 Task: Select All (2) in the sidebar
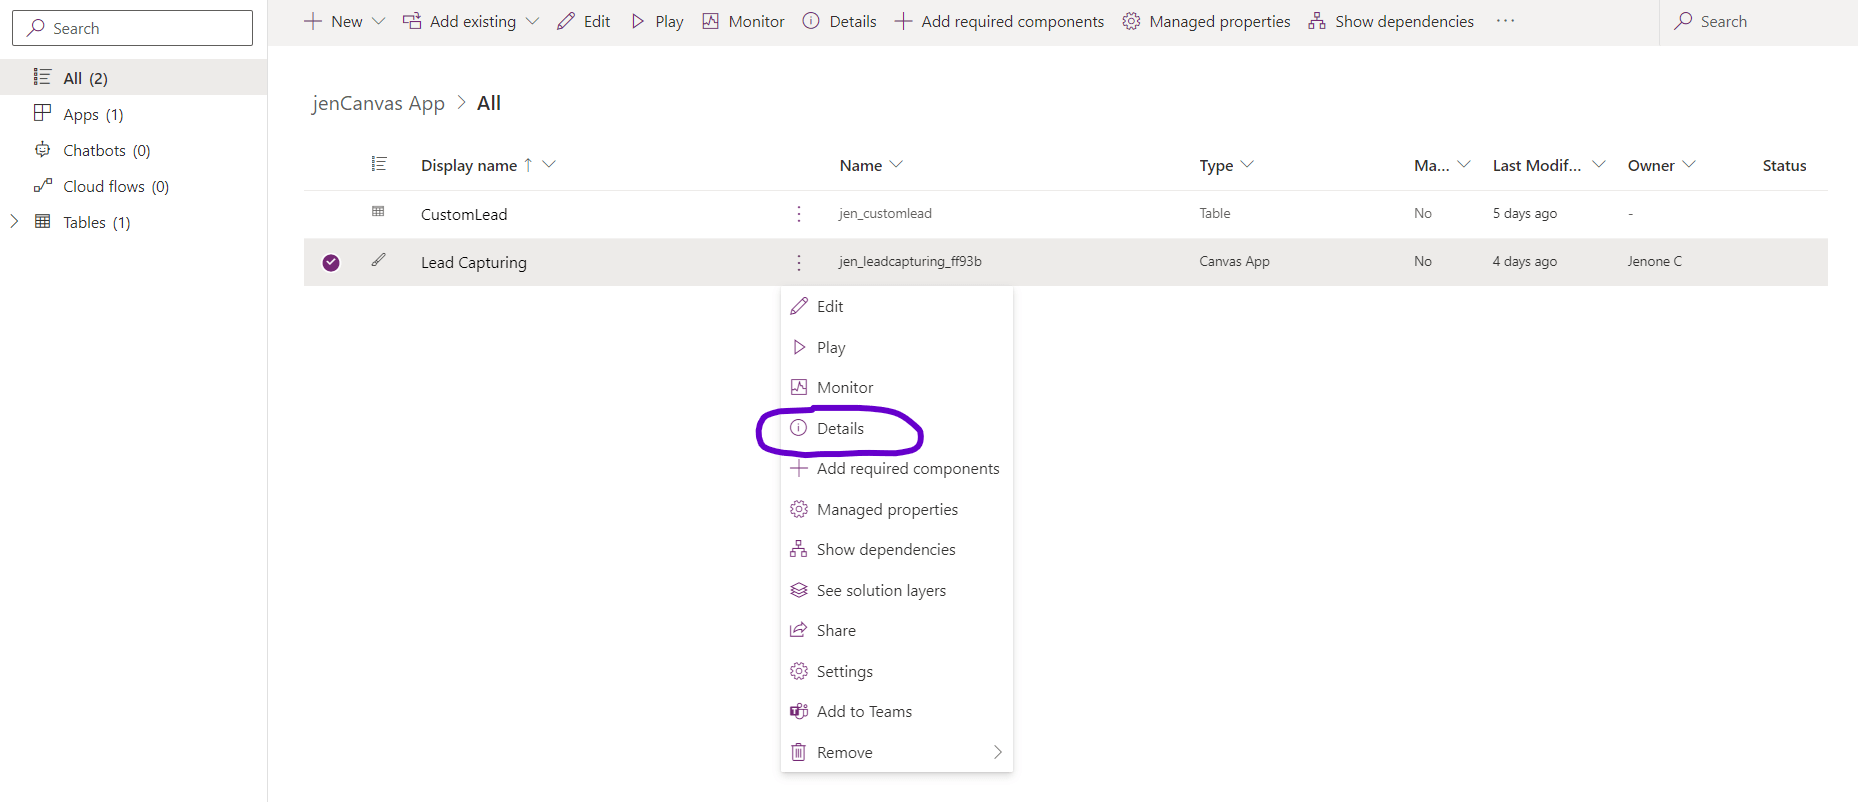(133, 77)
